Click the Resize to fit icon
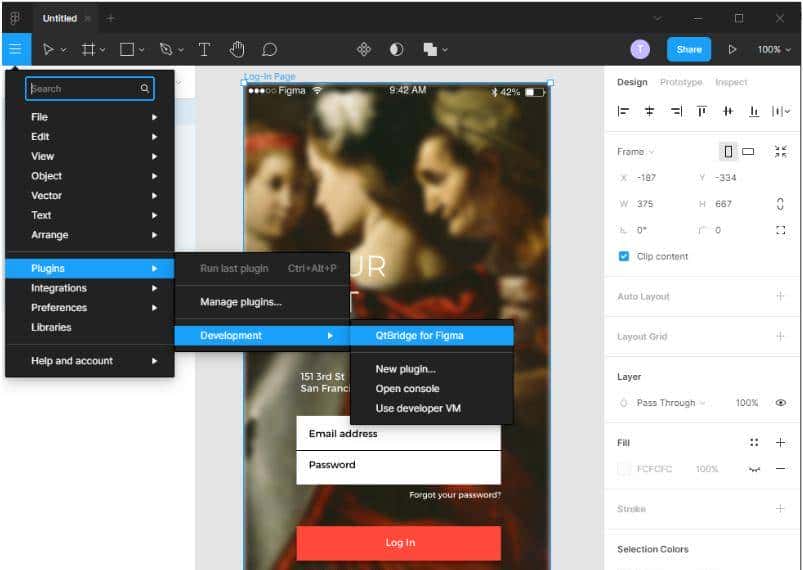This screenshot has width=803, height=570. pos(780,151)
